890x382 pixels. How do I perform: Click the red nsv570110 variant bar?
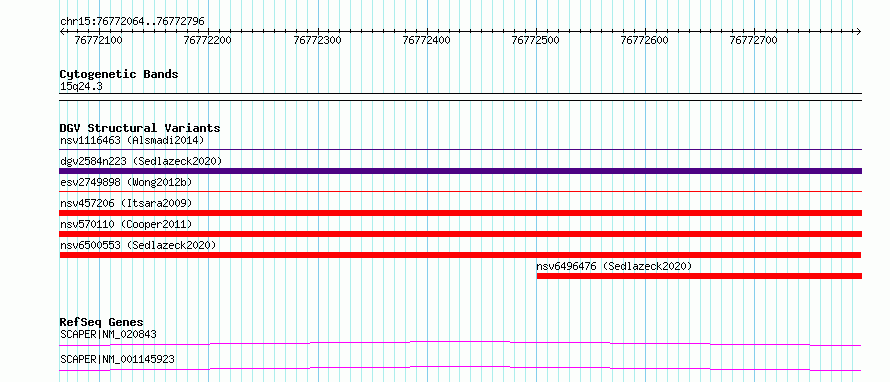[460, 234]
